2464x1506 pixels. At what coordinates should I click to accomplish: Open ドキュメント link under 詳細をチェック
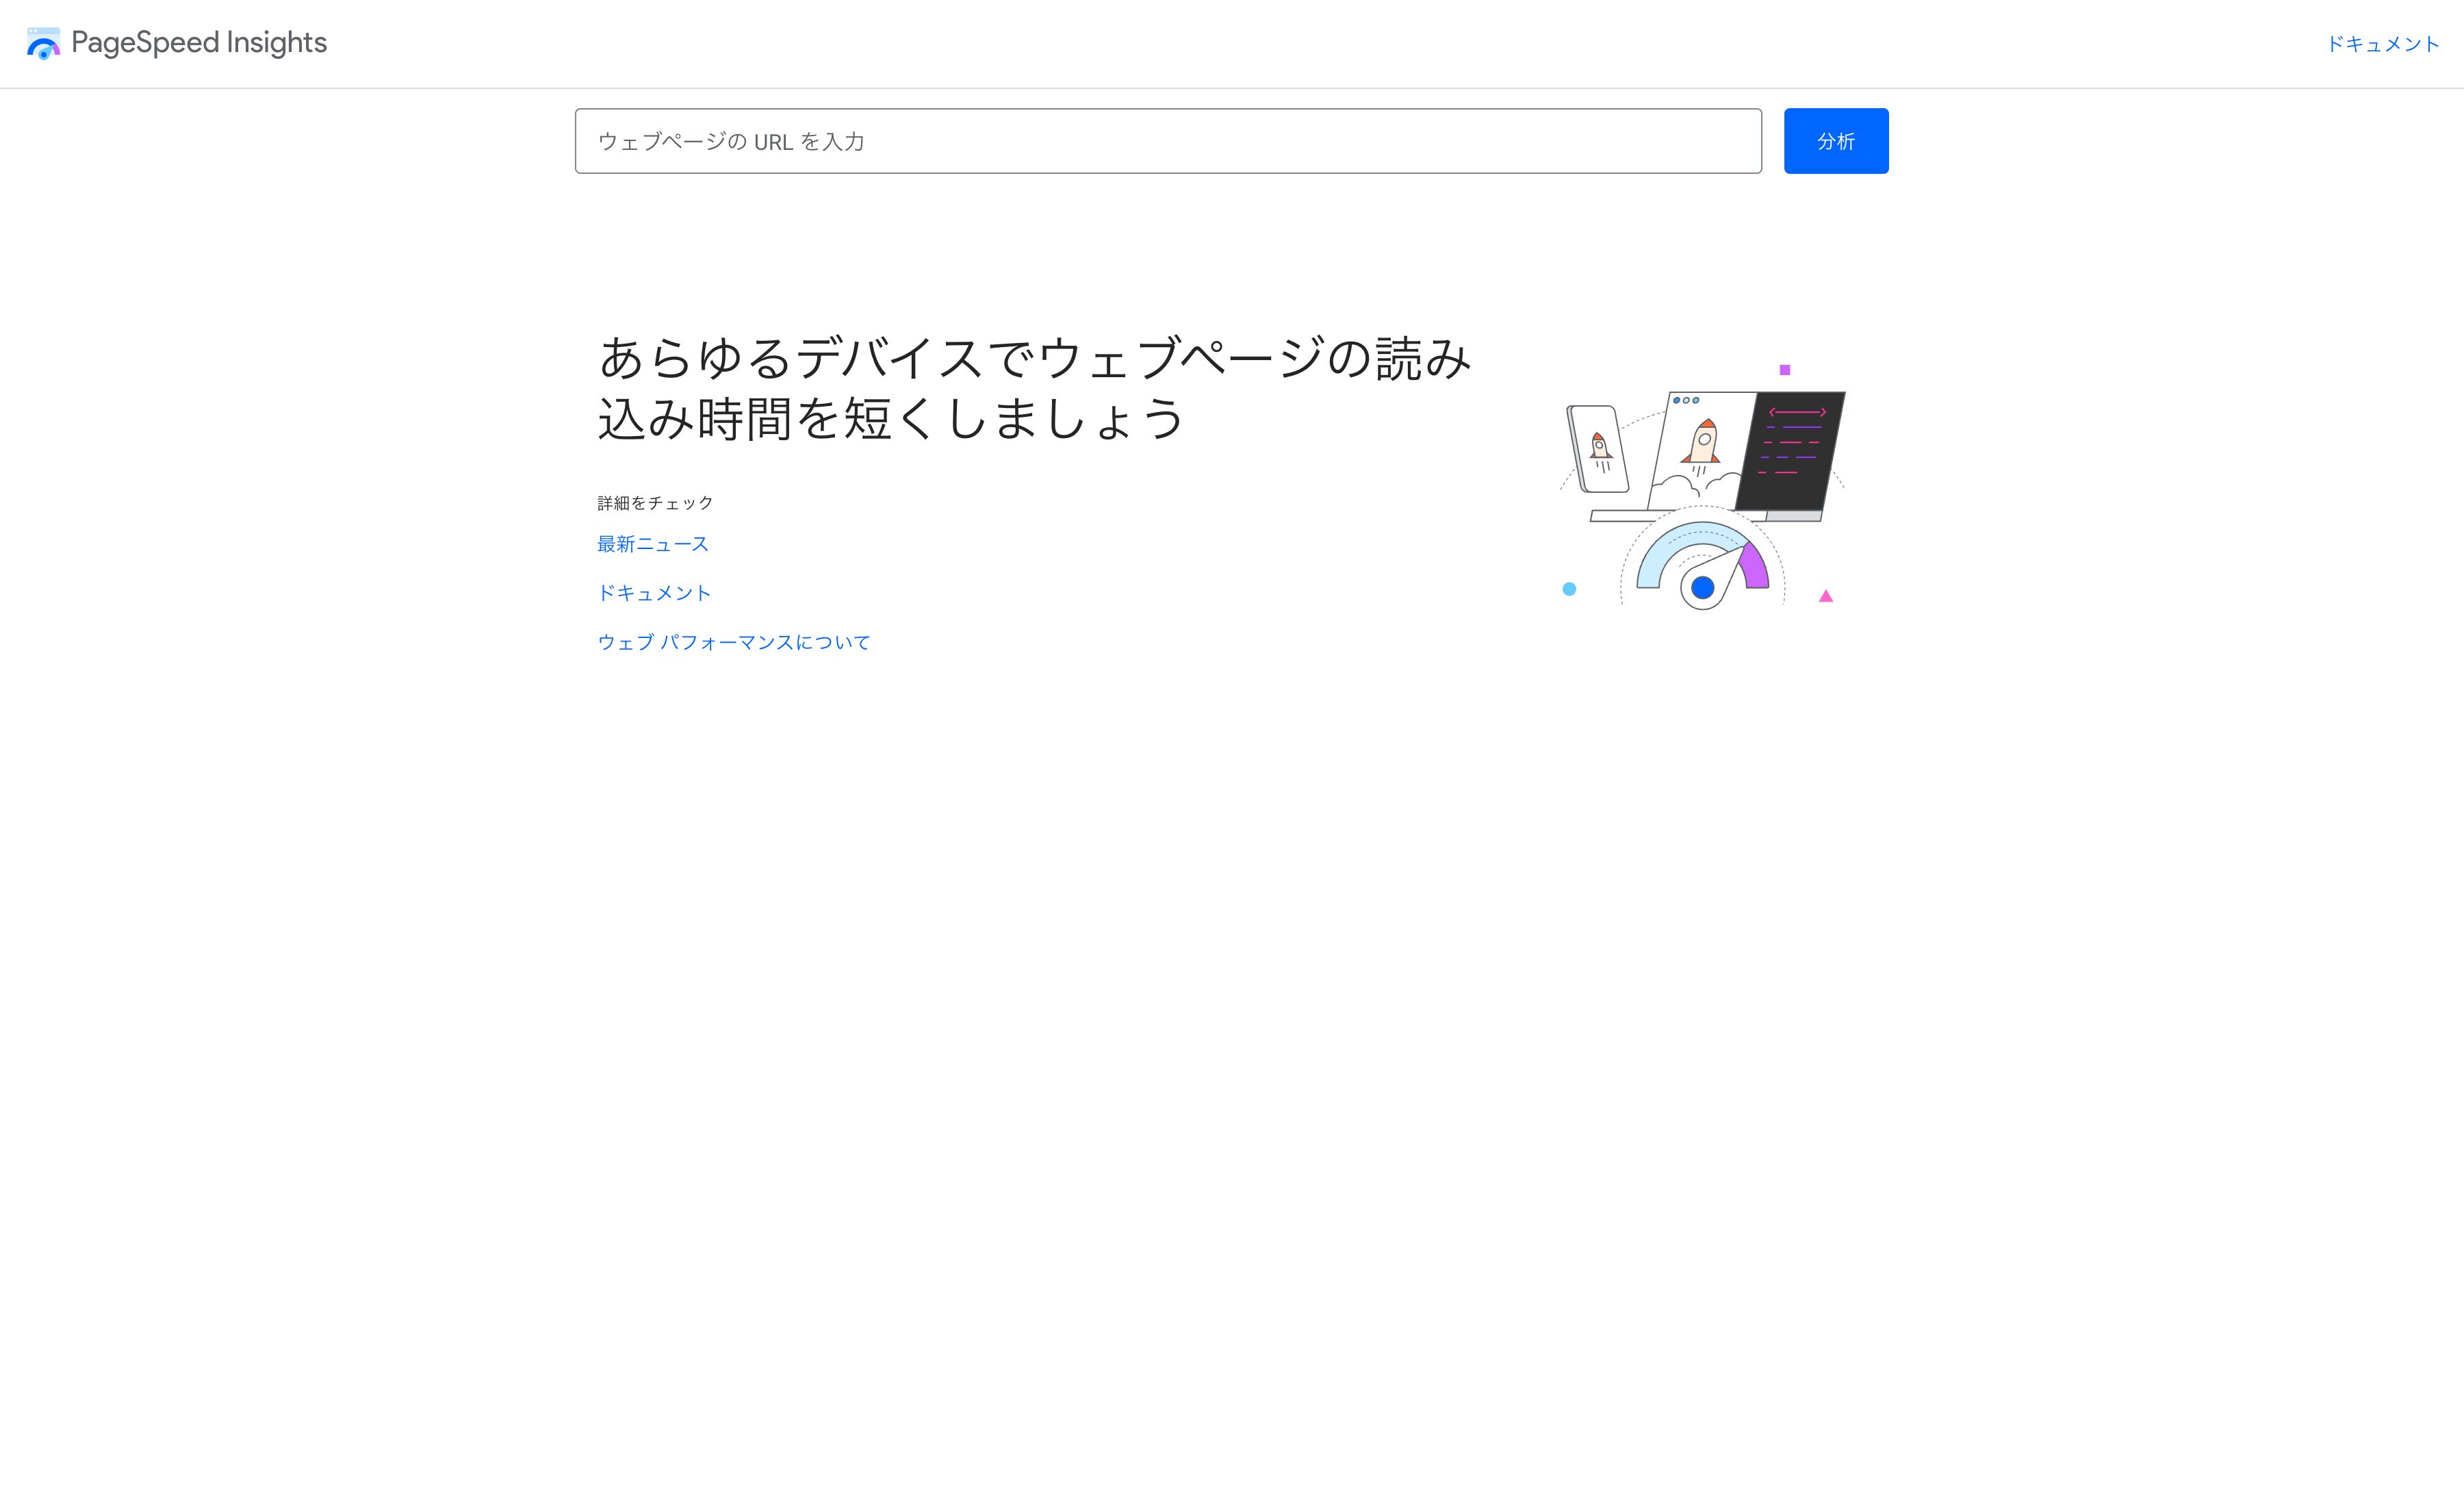pos(654,593)
